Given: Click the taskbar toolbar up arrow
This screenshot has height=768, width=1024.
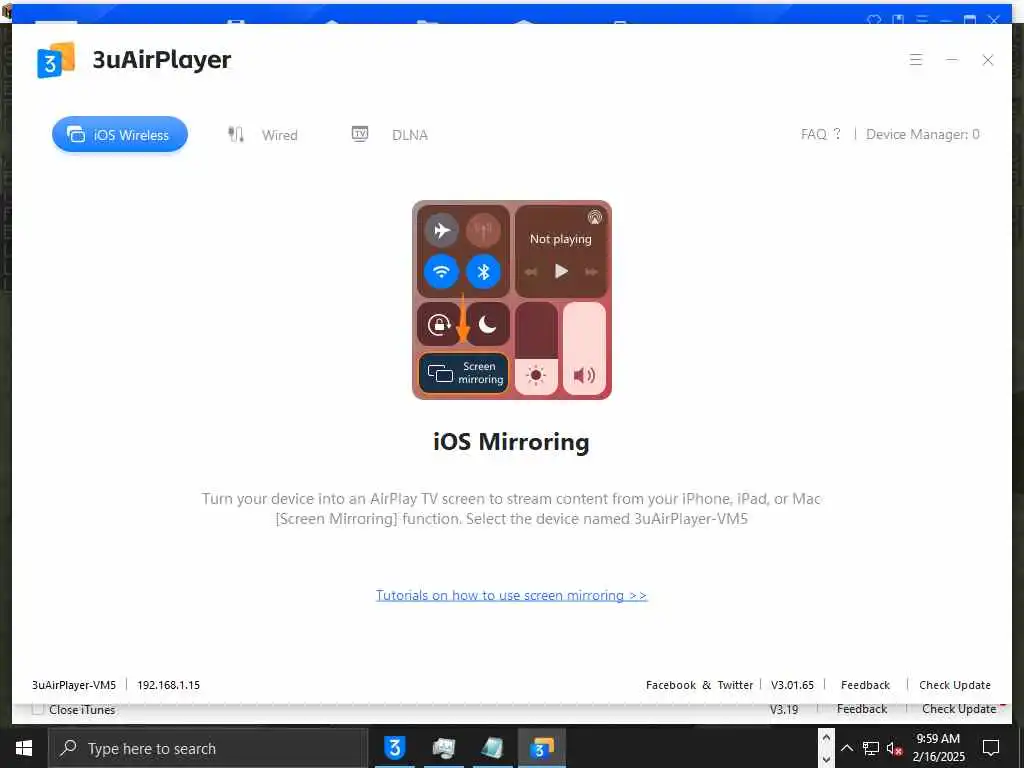Looking at the screenshot, I should [x=826, y=737].
